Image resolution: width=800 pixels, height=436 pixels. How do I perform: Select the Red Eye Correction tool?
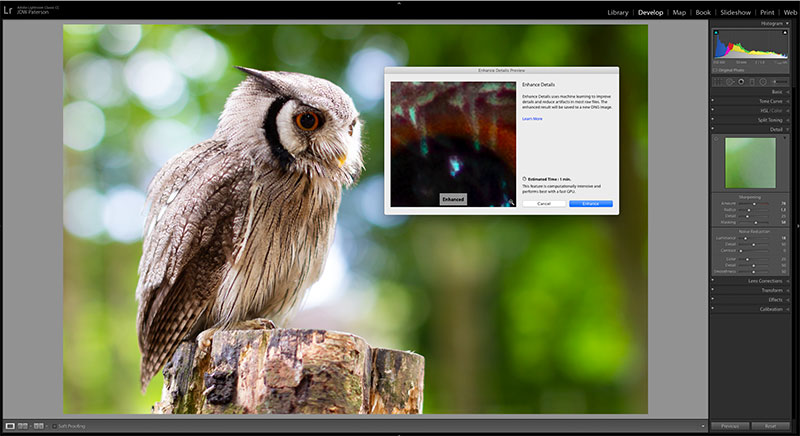tap(741, 82)
